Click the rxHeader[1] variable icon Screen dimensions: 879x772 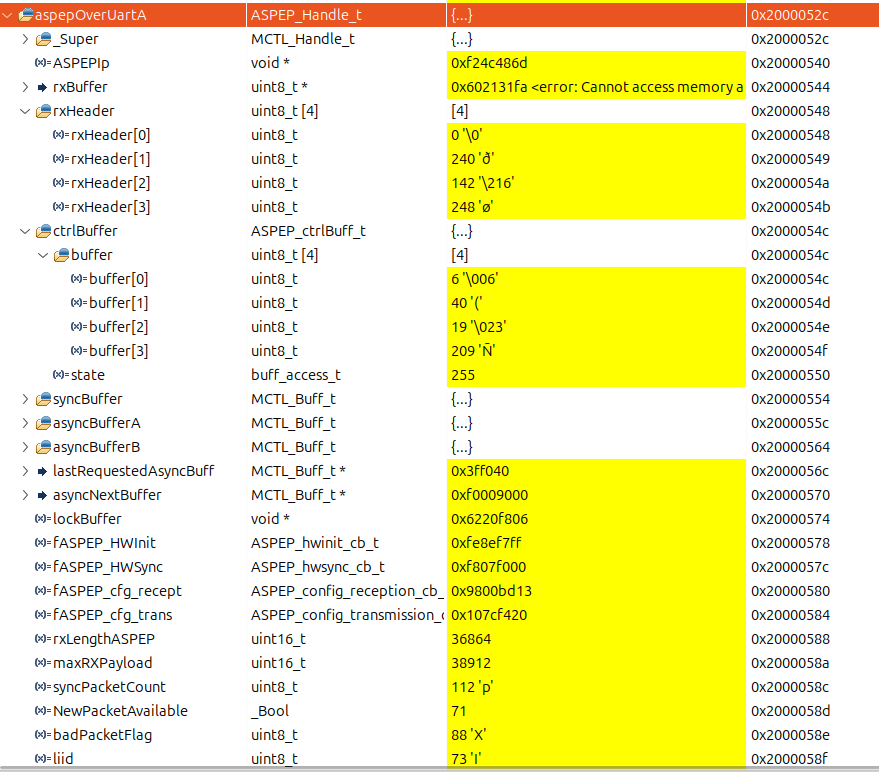(x=61, y=159)
